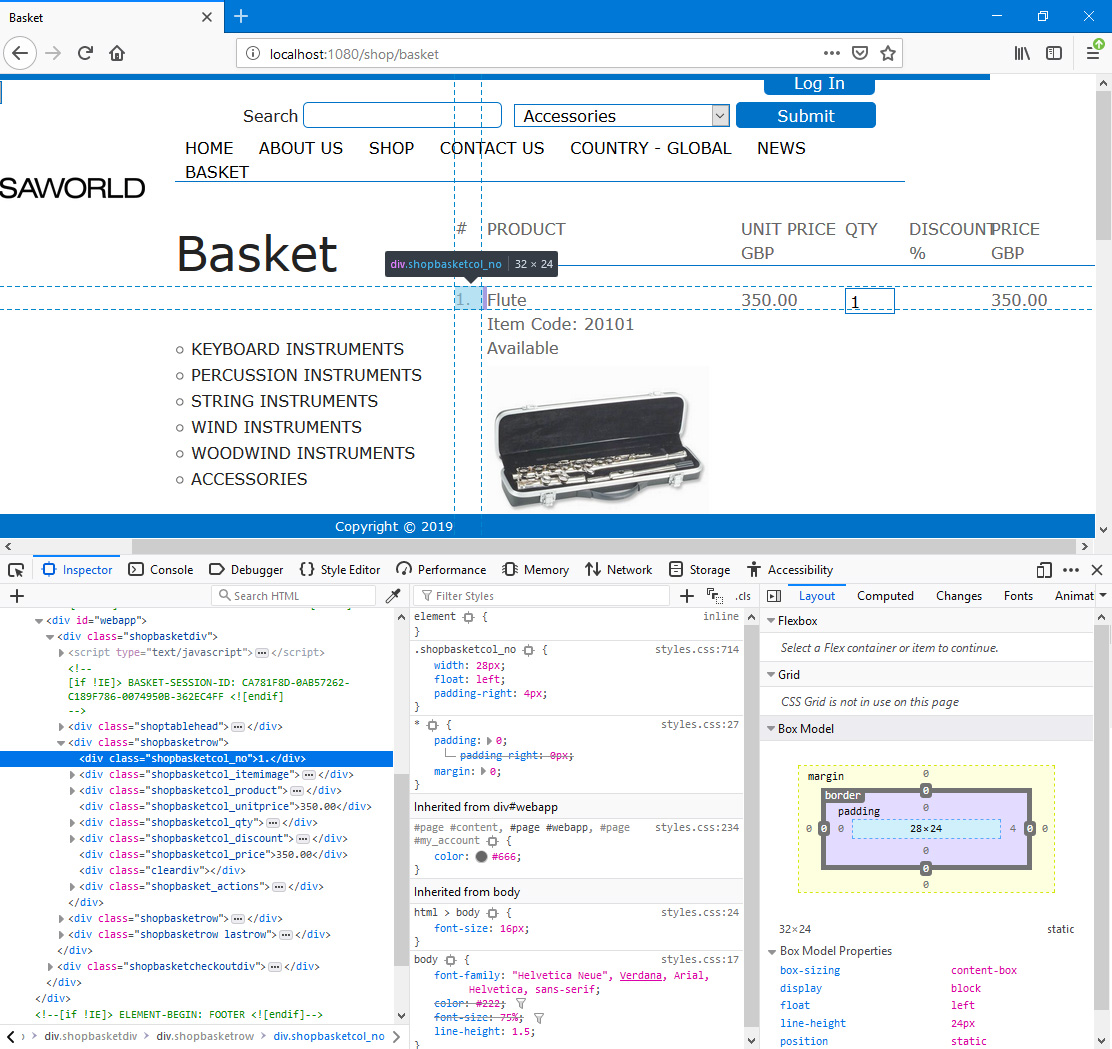Select the Changes sidebar tab
Viewport: 1112px width, 1049px height.
tap(959, 596)
